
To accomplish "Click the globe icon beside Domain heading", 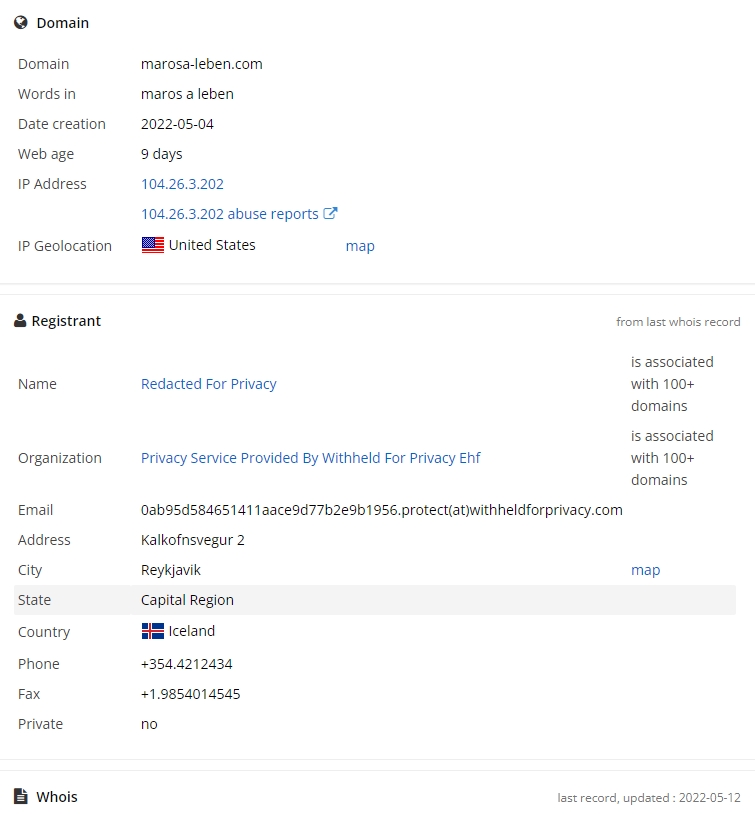I will point(21,22).
